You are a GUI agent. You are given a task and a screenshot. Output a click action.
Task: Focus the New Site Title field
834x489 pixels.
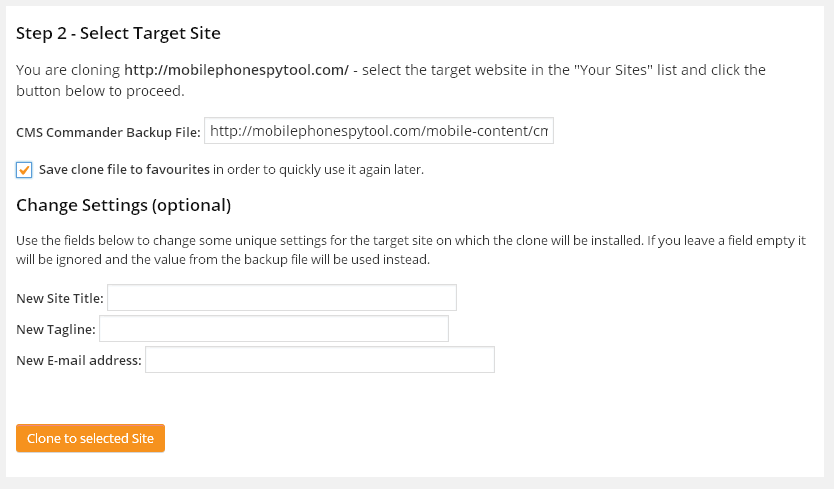point(282,297)
